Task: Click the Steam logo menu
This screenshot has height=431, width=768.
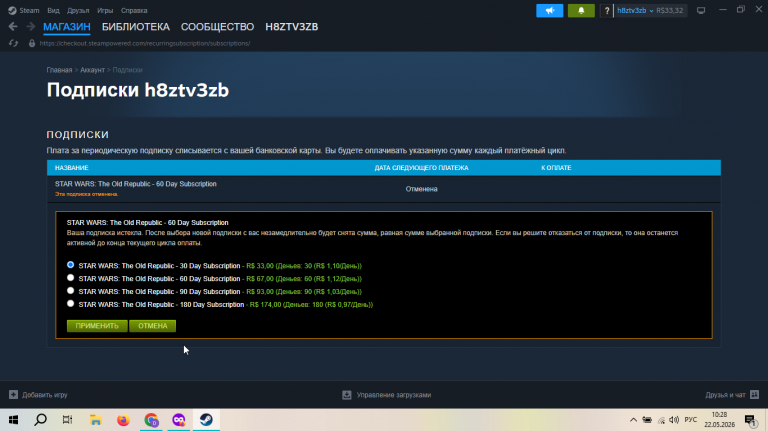Action: (23, 10)
